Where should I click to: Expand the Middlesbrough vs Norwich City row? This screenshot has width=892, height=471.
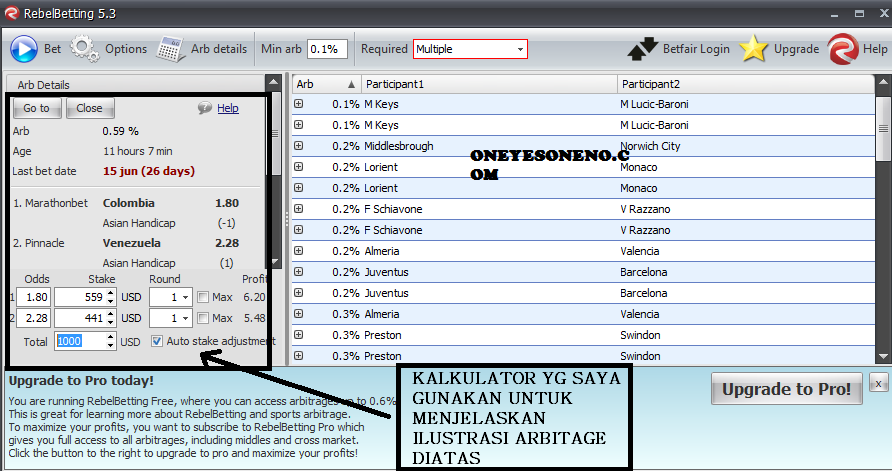(299, 146)
